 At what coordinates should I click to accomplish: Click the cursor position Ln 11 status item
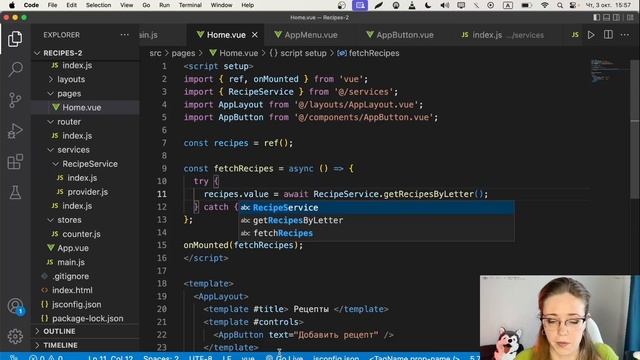(111, 357)
